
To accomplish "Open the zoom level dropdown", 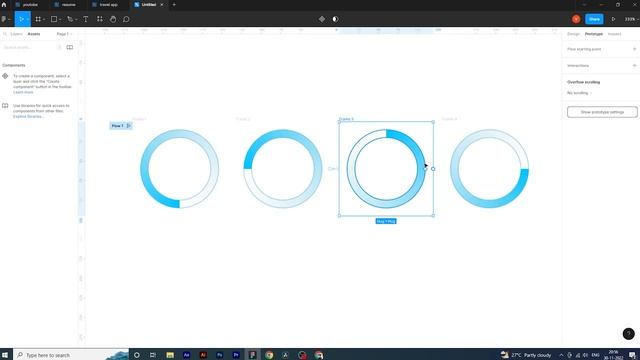I will point(631,19).
